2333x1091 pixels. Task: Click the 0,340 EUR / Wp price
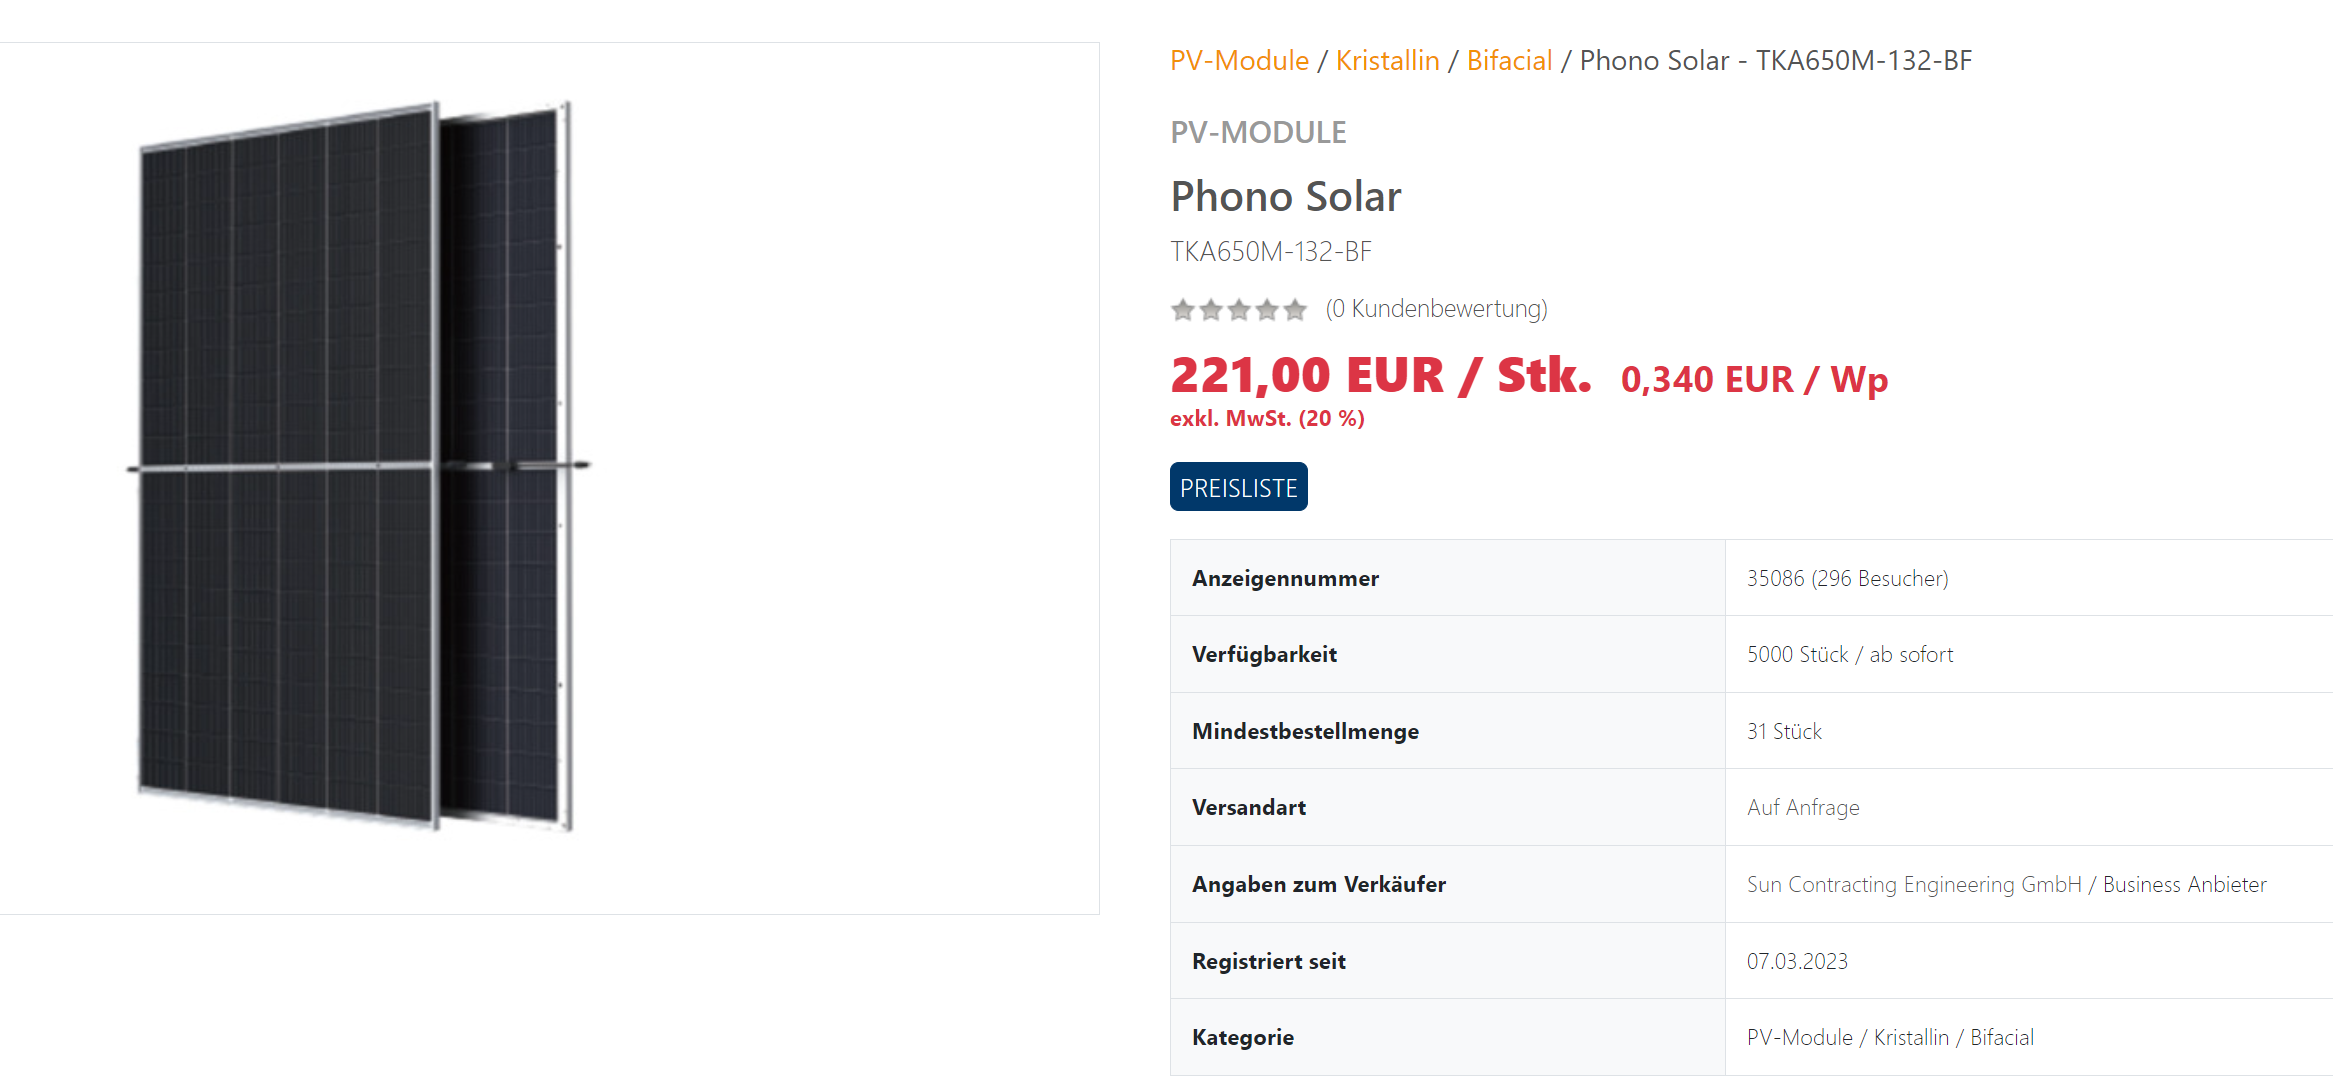(x=1754, y=380)
